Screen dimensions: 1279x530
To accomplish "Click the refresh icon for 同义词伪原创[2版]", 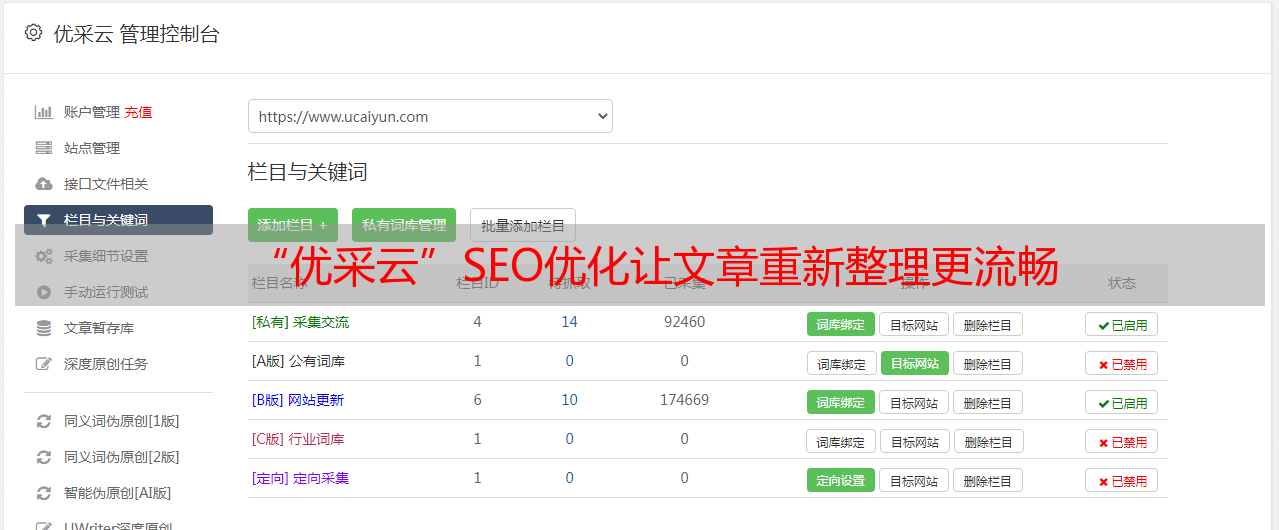I will (43, 457).
